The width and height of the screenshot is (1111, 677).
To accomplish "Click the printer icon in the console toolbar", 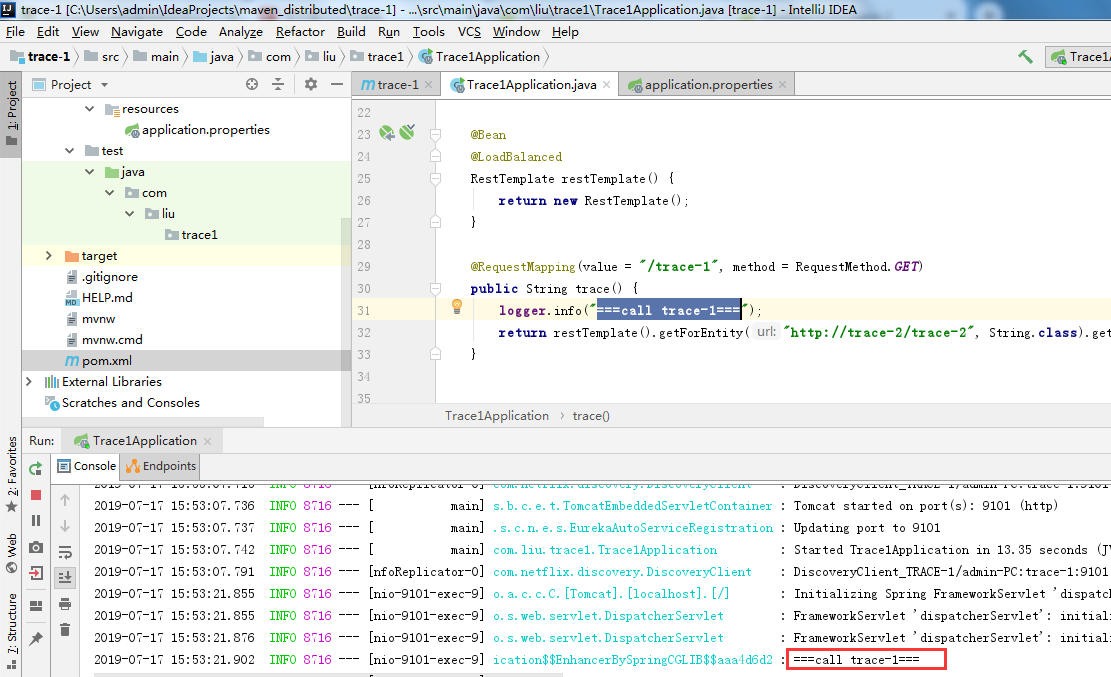I will (x=65, y=604).
